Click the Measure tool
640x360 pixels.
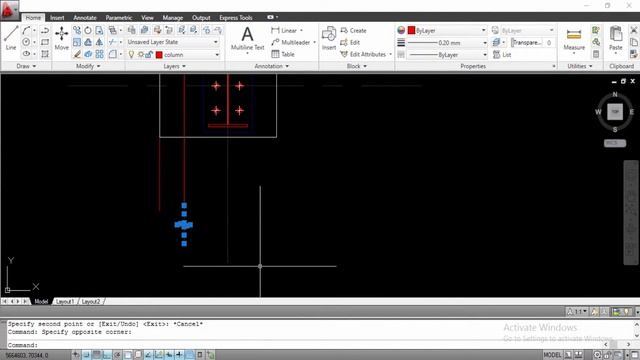click(x=574, y=39)
